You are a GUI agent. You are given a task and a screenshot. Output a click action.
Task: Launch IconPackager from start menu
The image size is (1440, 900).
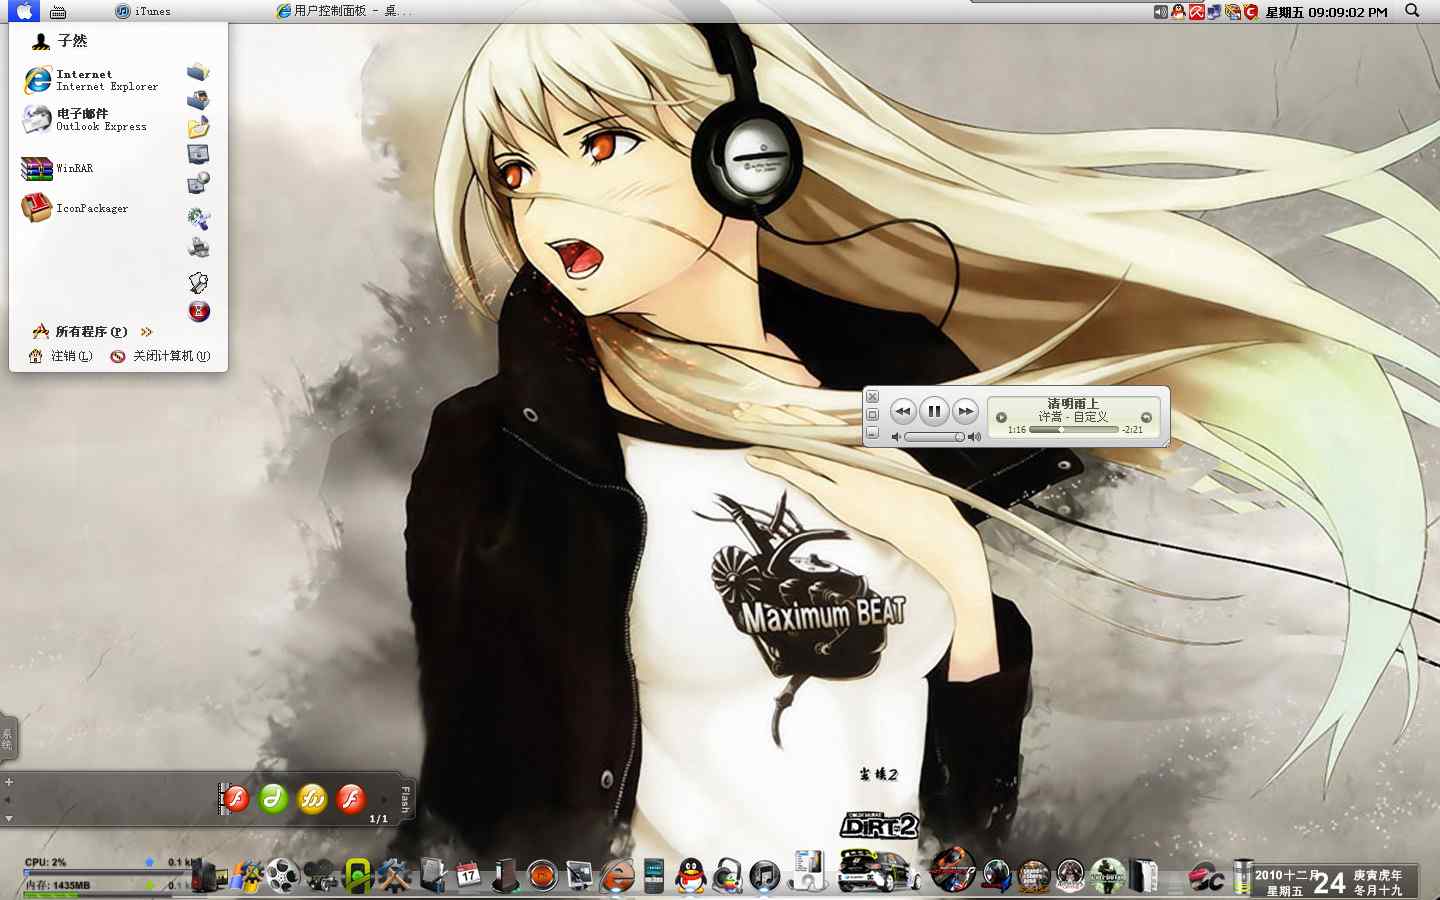click(75, 208)
